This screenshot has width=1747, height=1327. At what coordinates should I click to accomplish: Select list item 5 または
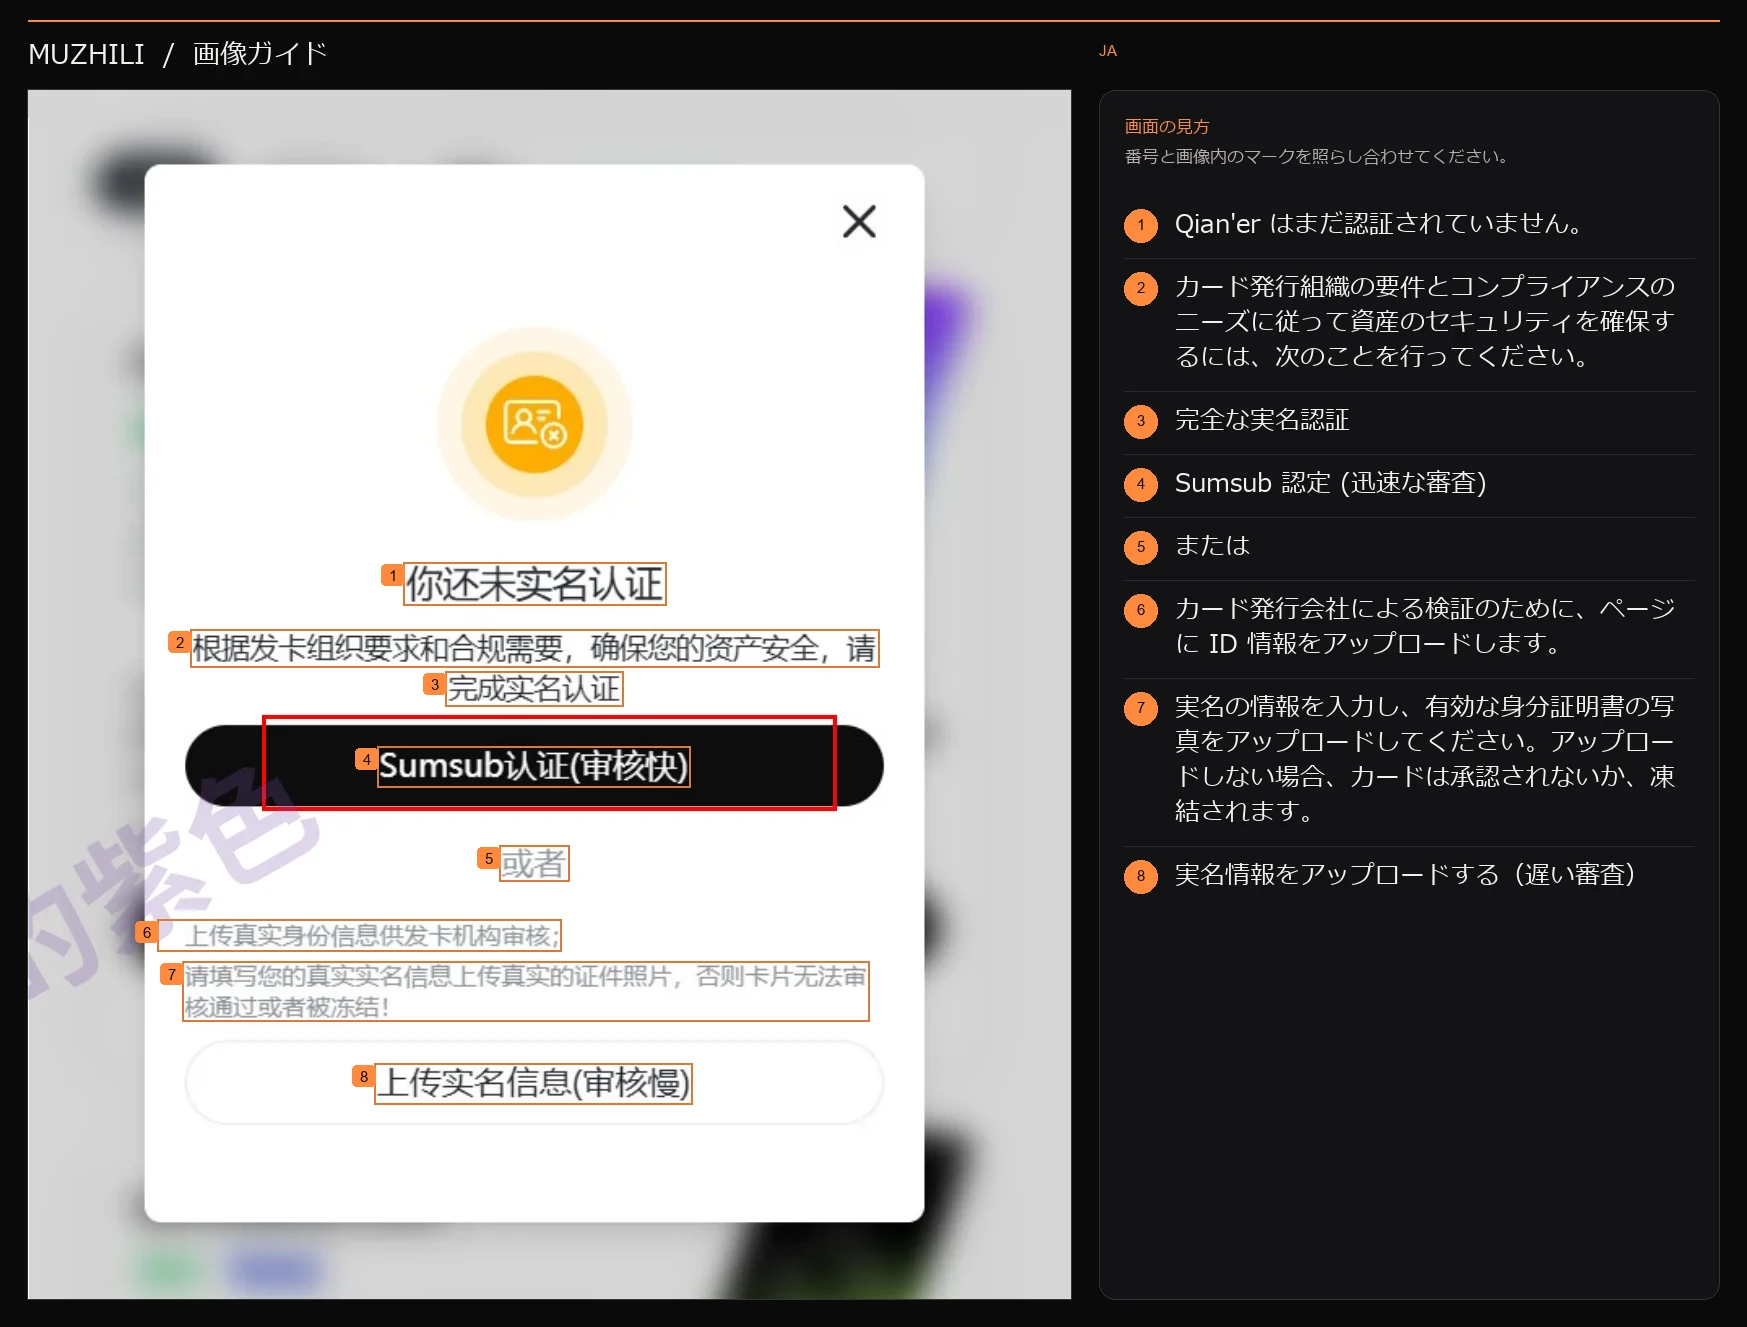[x=1409, y=547]
